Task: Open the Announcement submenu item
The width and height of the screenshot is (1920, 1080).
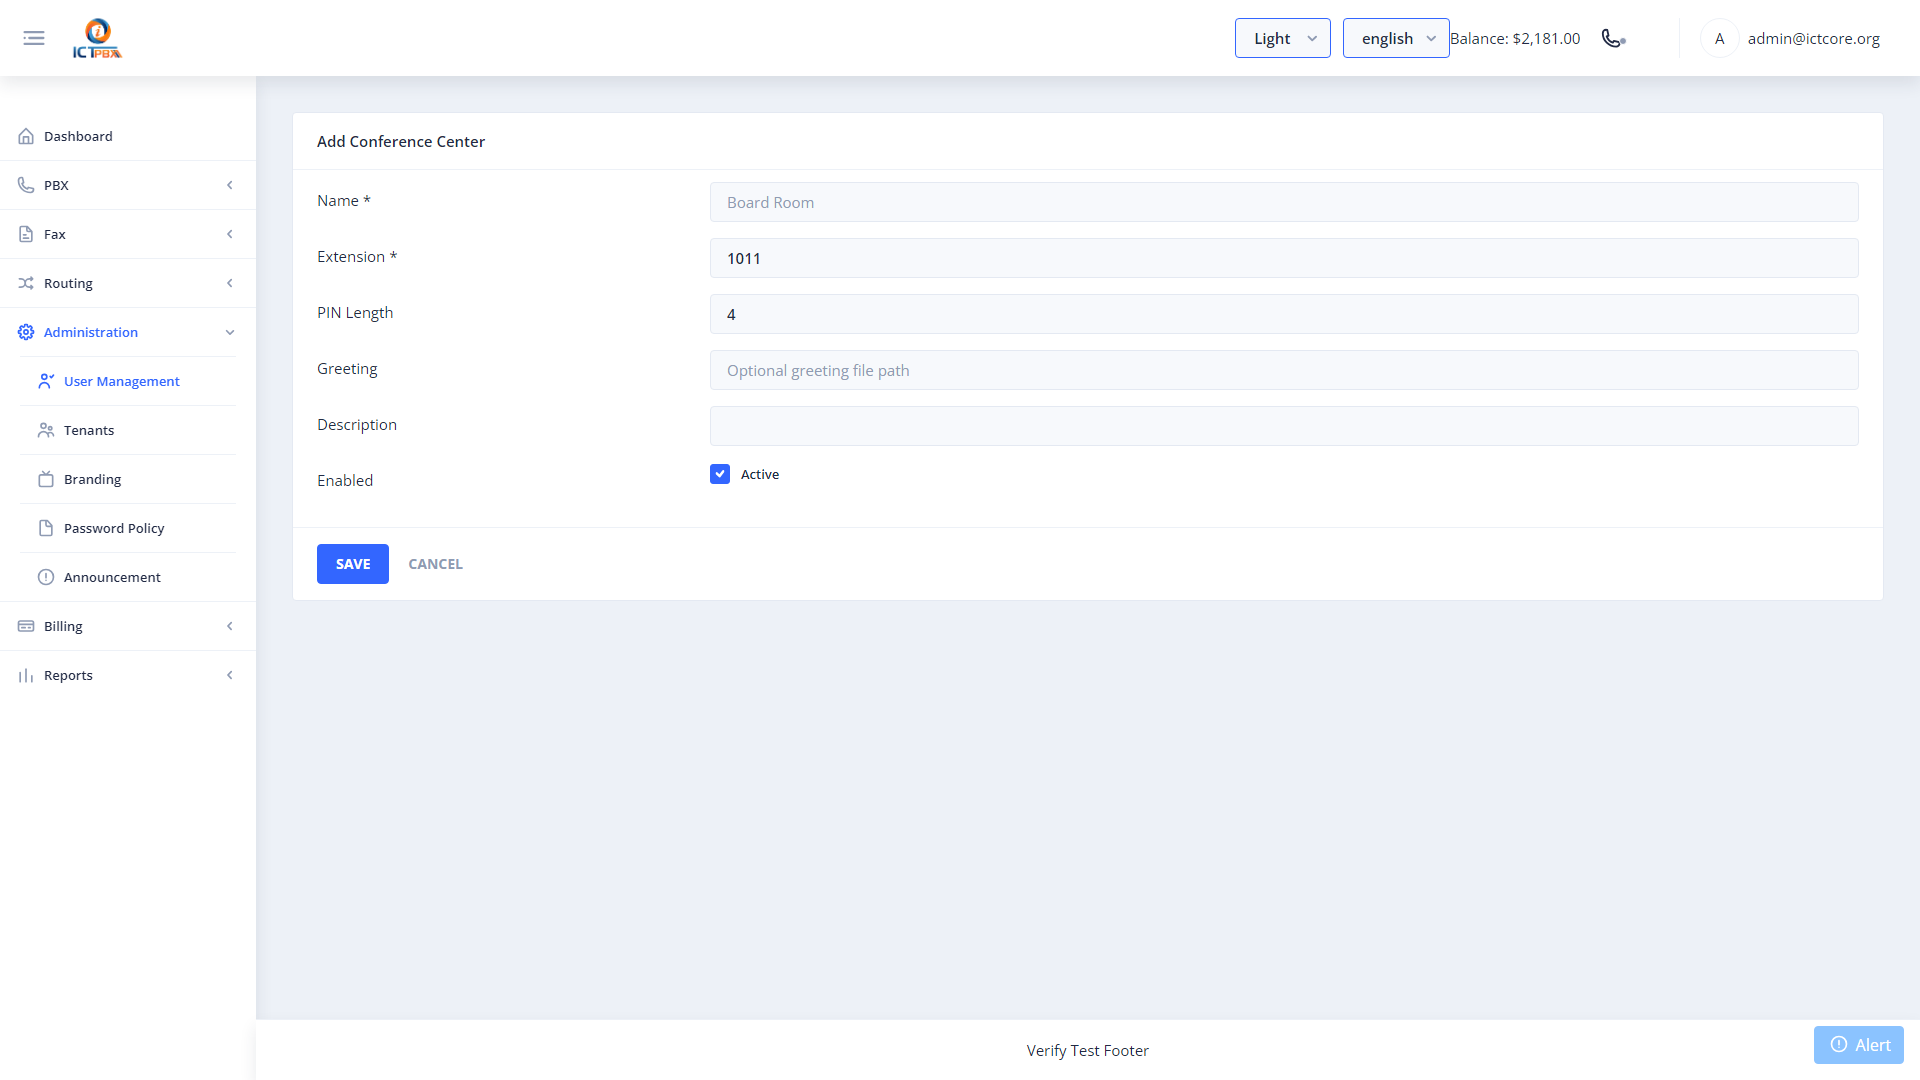Action: (x=128, y=577)
